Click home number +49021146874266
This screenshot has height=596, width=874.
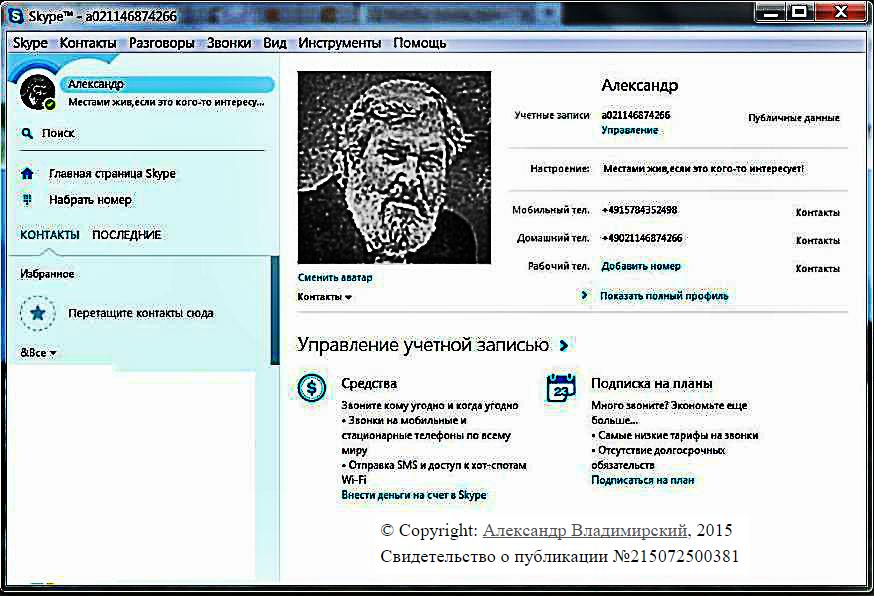pos(642,238)
